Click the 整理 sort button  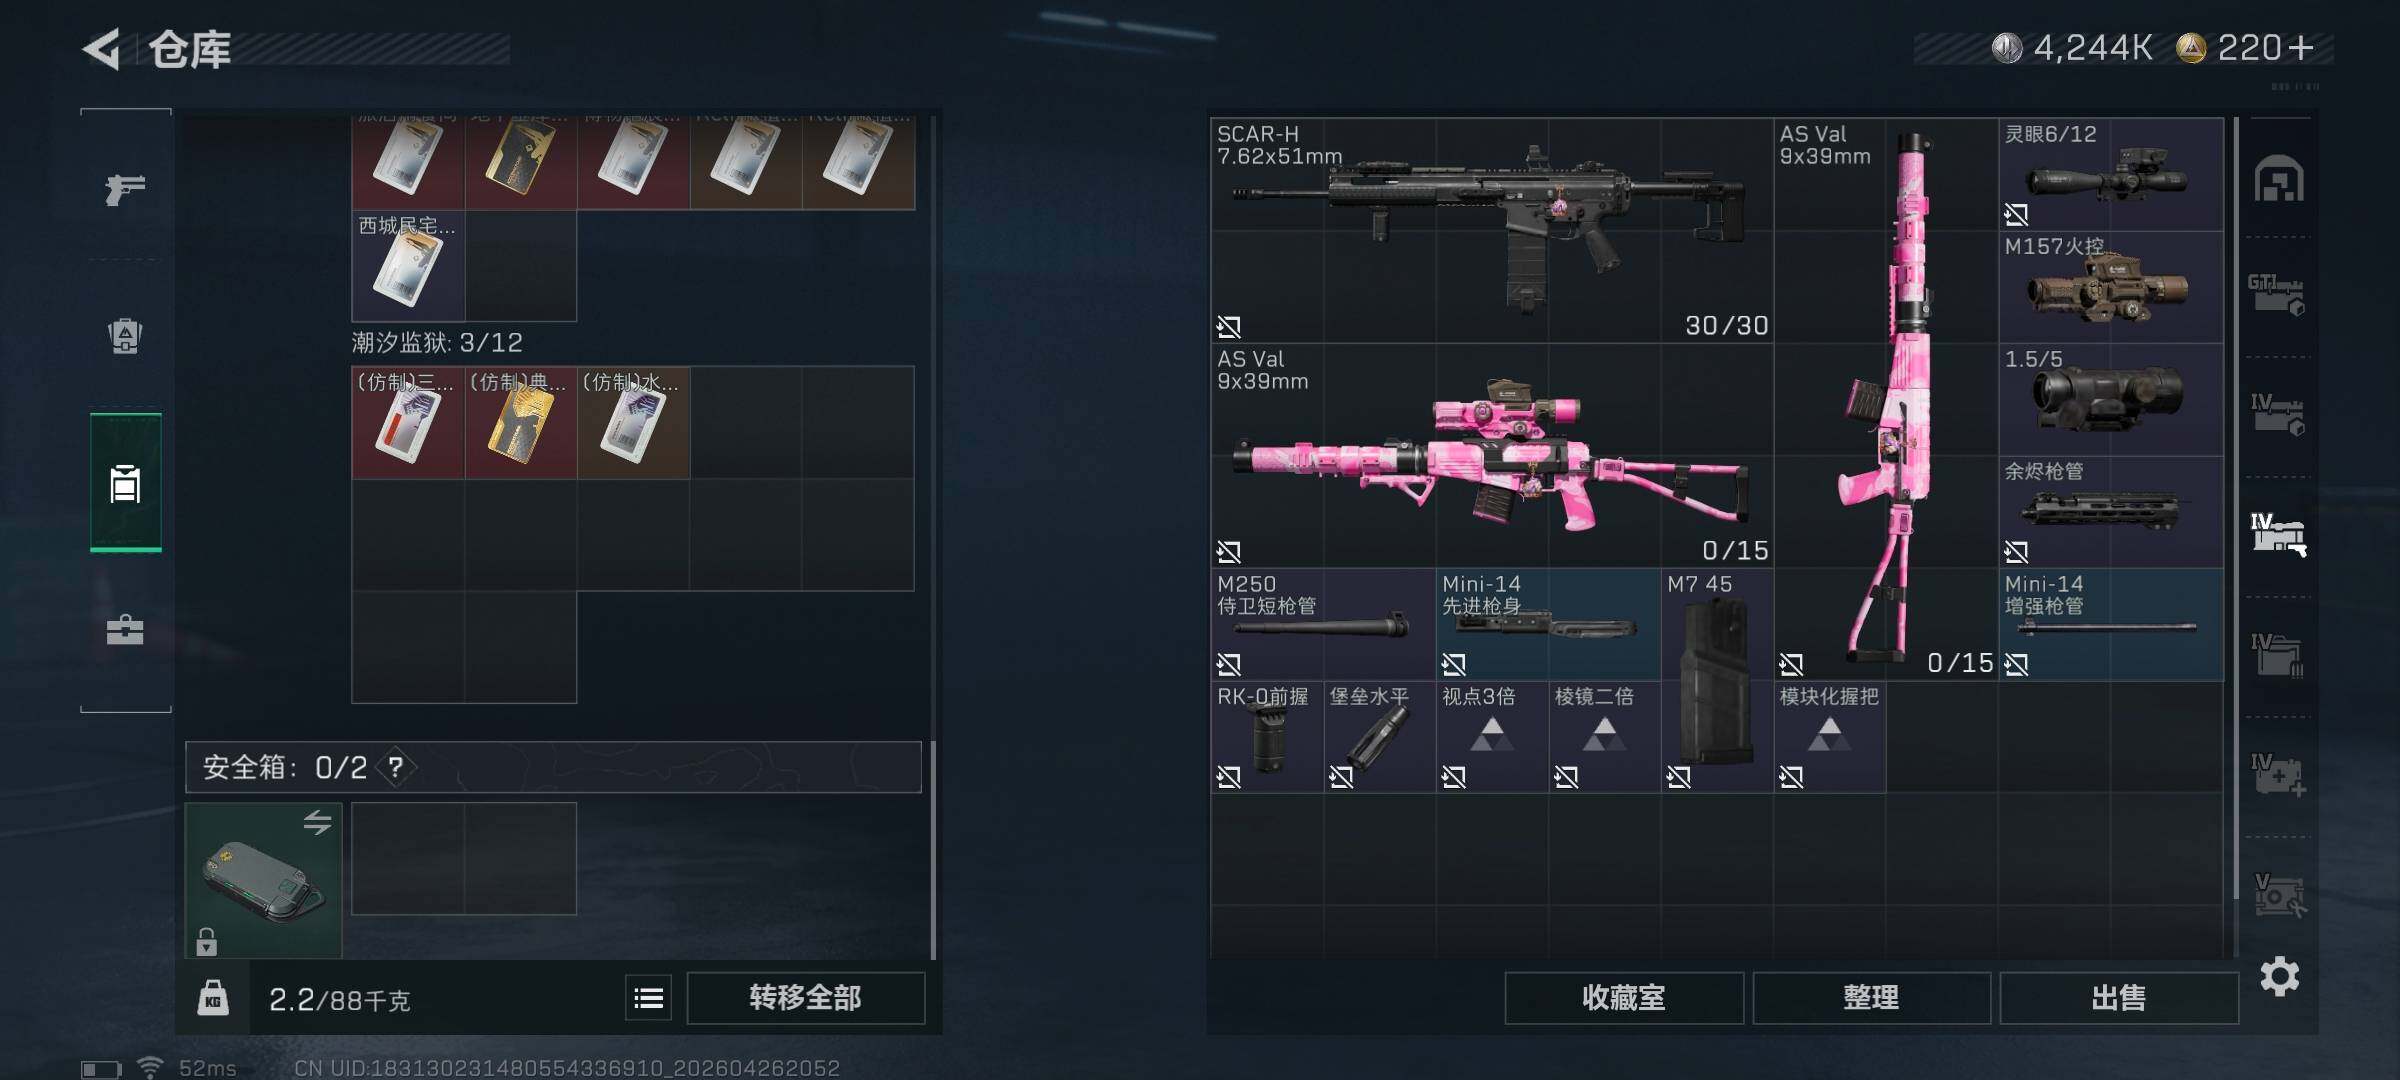[1871, 998]
